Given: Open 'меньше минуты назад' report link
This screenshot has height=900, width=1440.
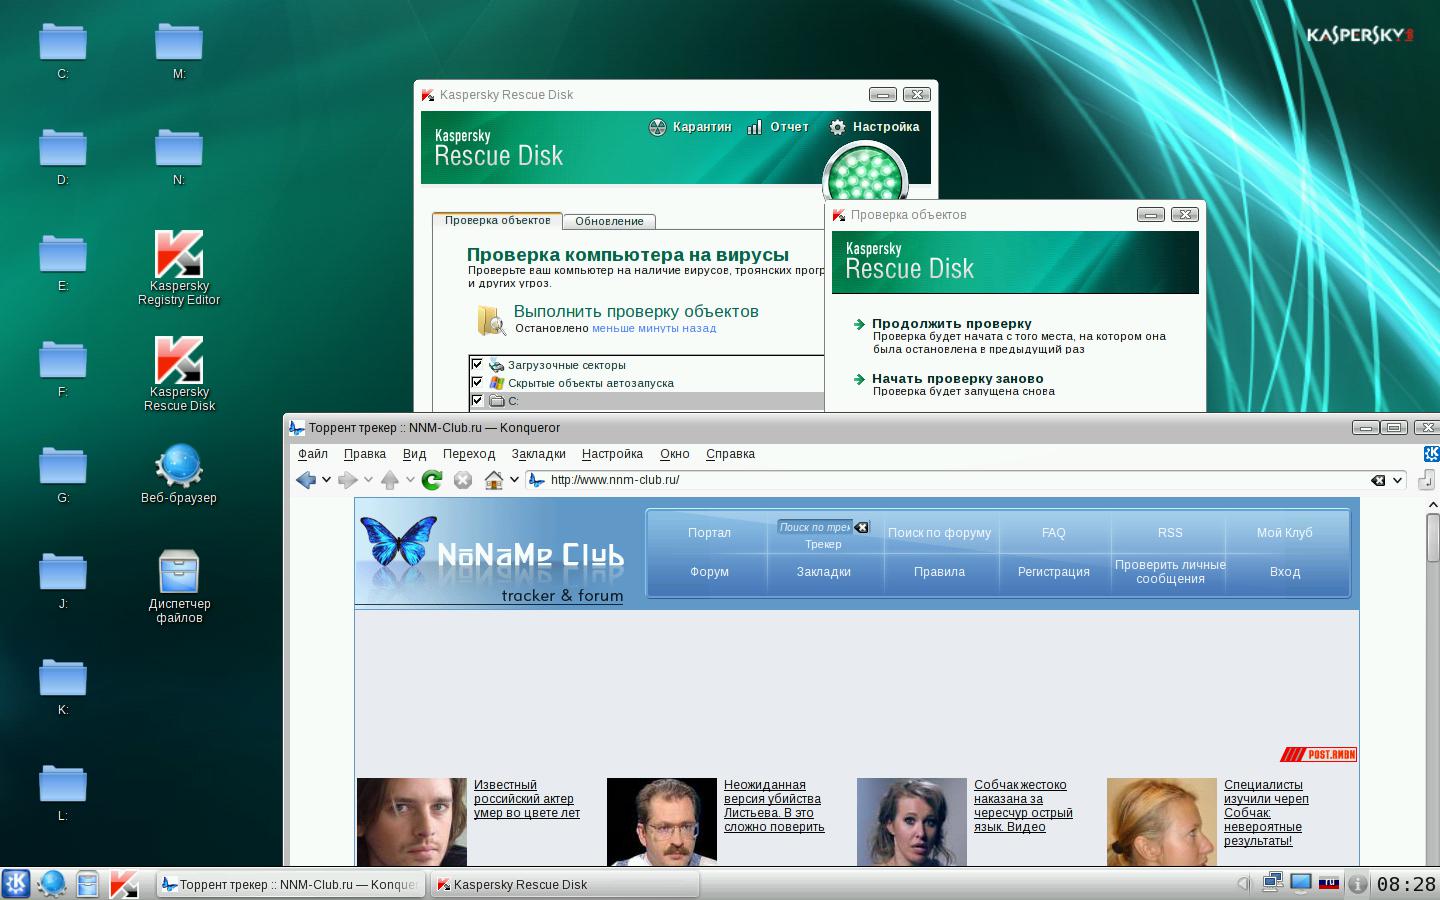Looking at the screenshot, I should tap(654, 328).
